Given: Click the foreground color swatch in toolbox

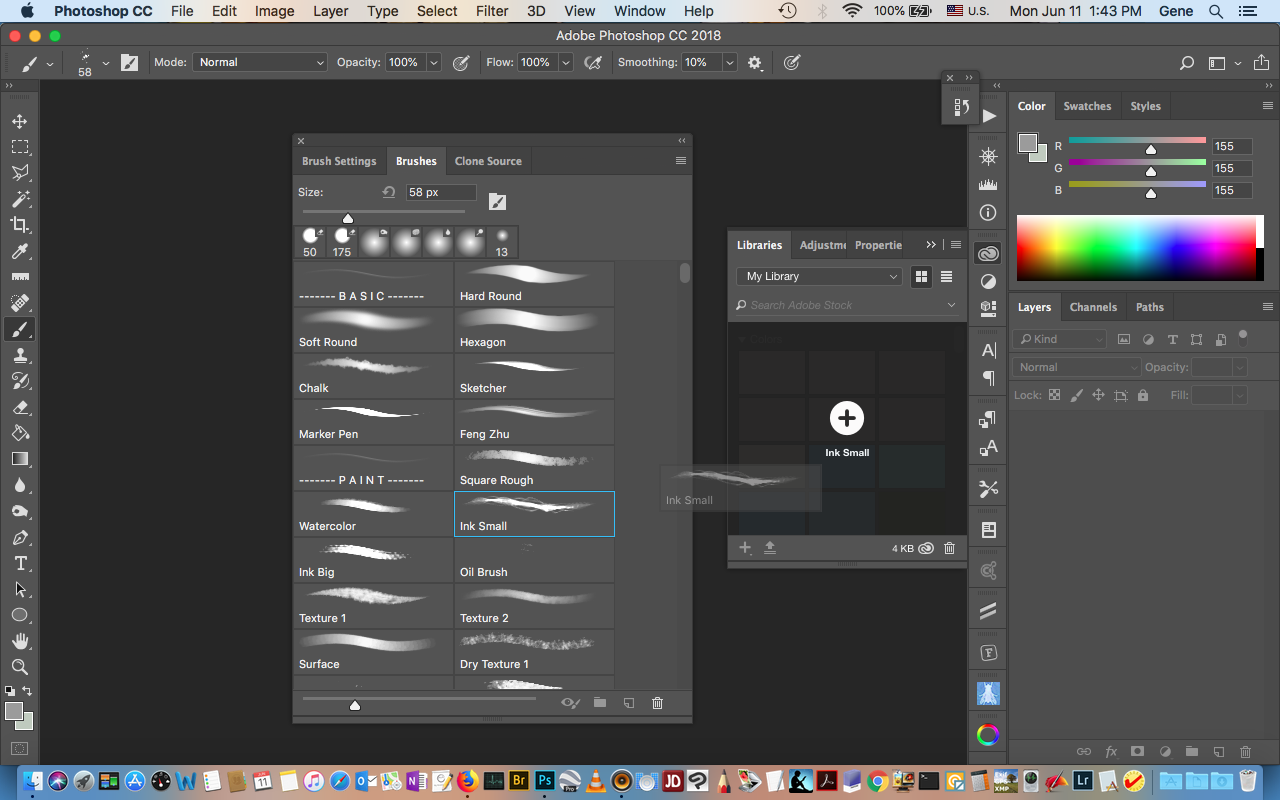Looking at the screenshot, I should pyautogui.click(x=14, y=711).
